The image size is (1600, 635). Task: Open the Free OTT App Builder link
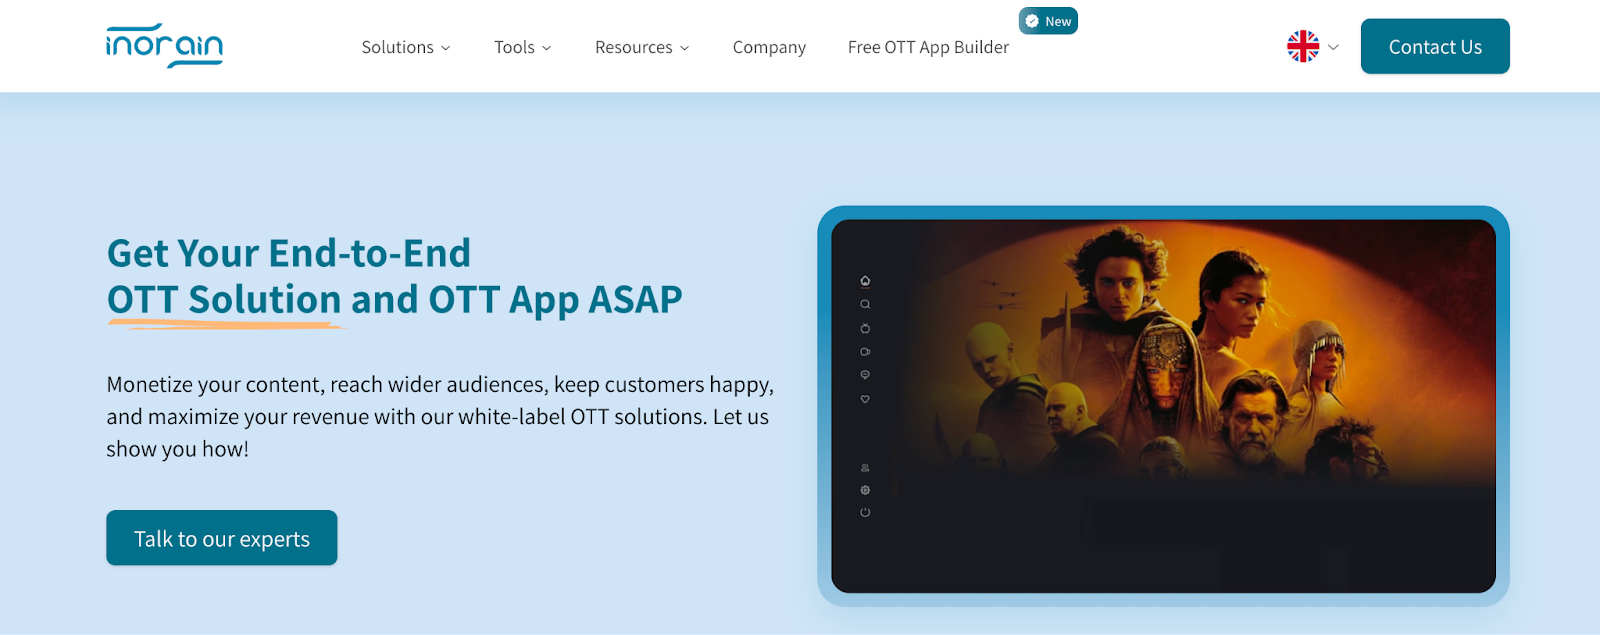tap(928, 47)
